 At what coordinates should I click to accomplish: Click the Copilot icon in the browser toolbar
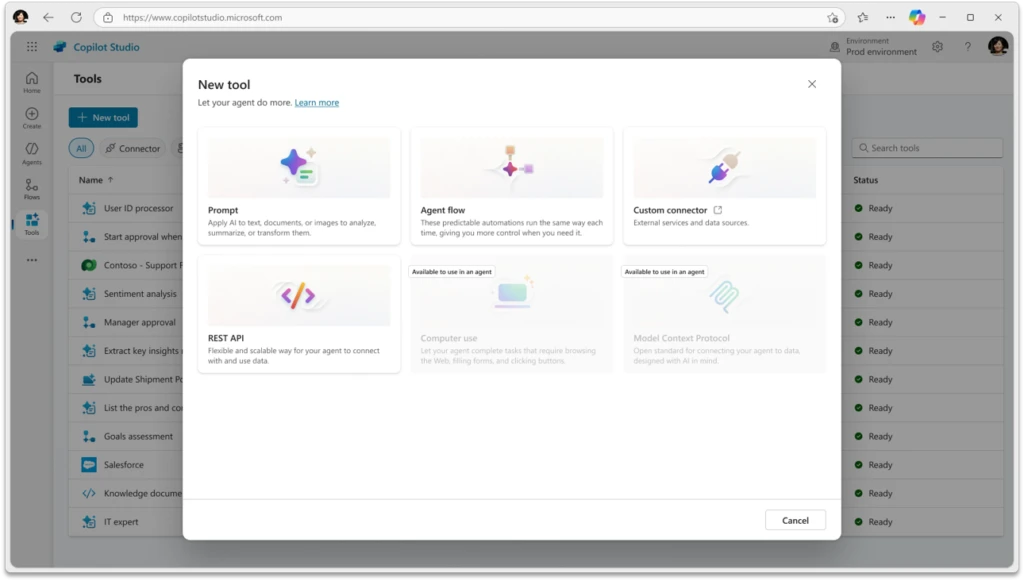915,17
